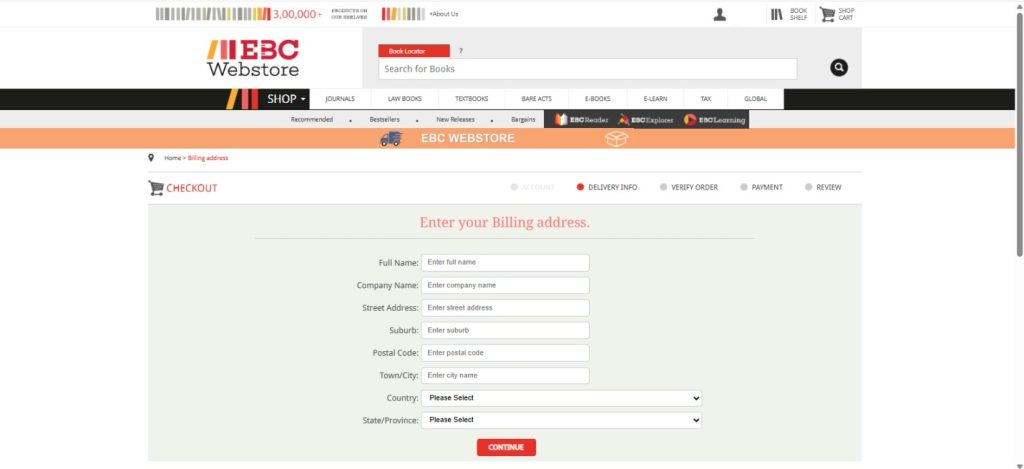This screenshot has height=469, width=1024.
Task: Click the user account icon
Action: [720, 14]
